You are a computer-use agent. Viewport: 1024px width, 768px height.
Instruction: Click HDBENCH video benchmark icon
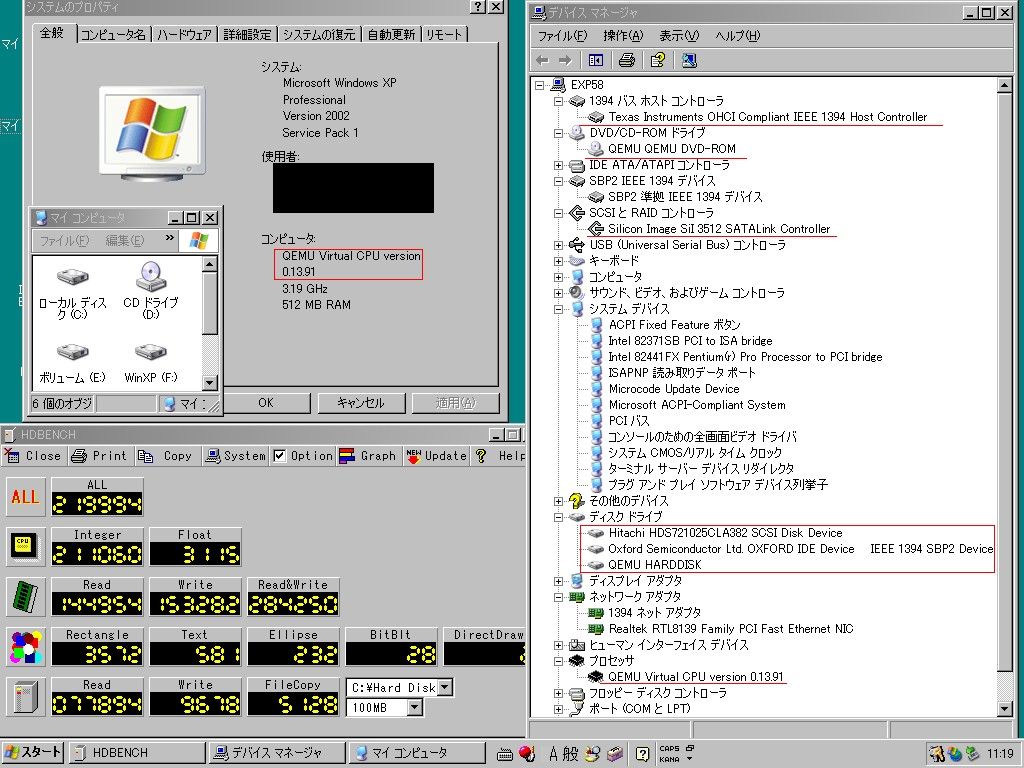click(25, 647)
